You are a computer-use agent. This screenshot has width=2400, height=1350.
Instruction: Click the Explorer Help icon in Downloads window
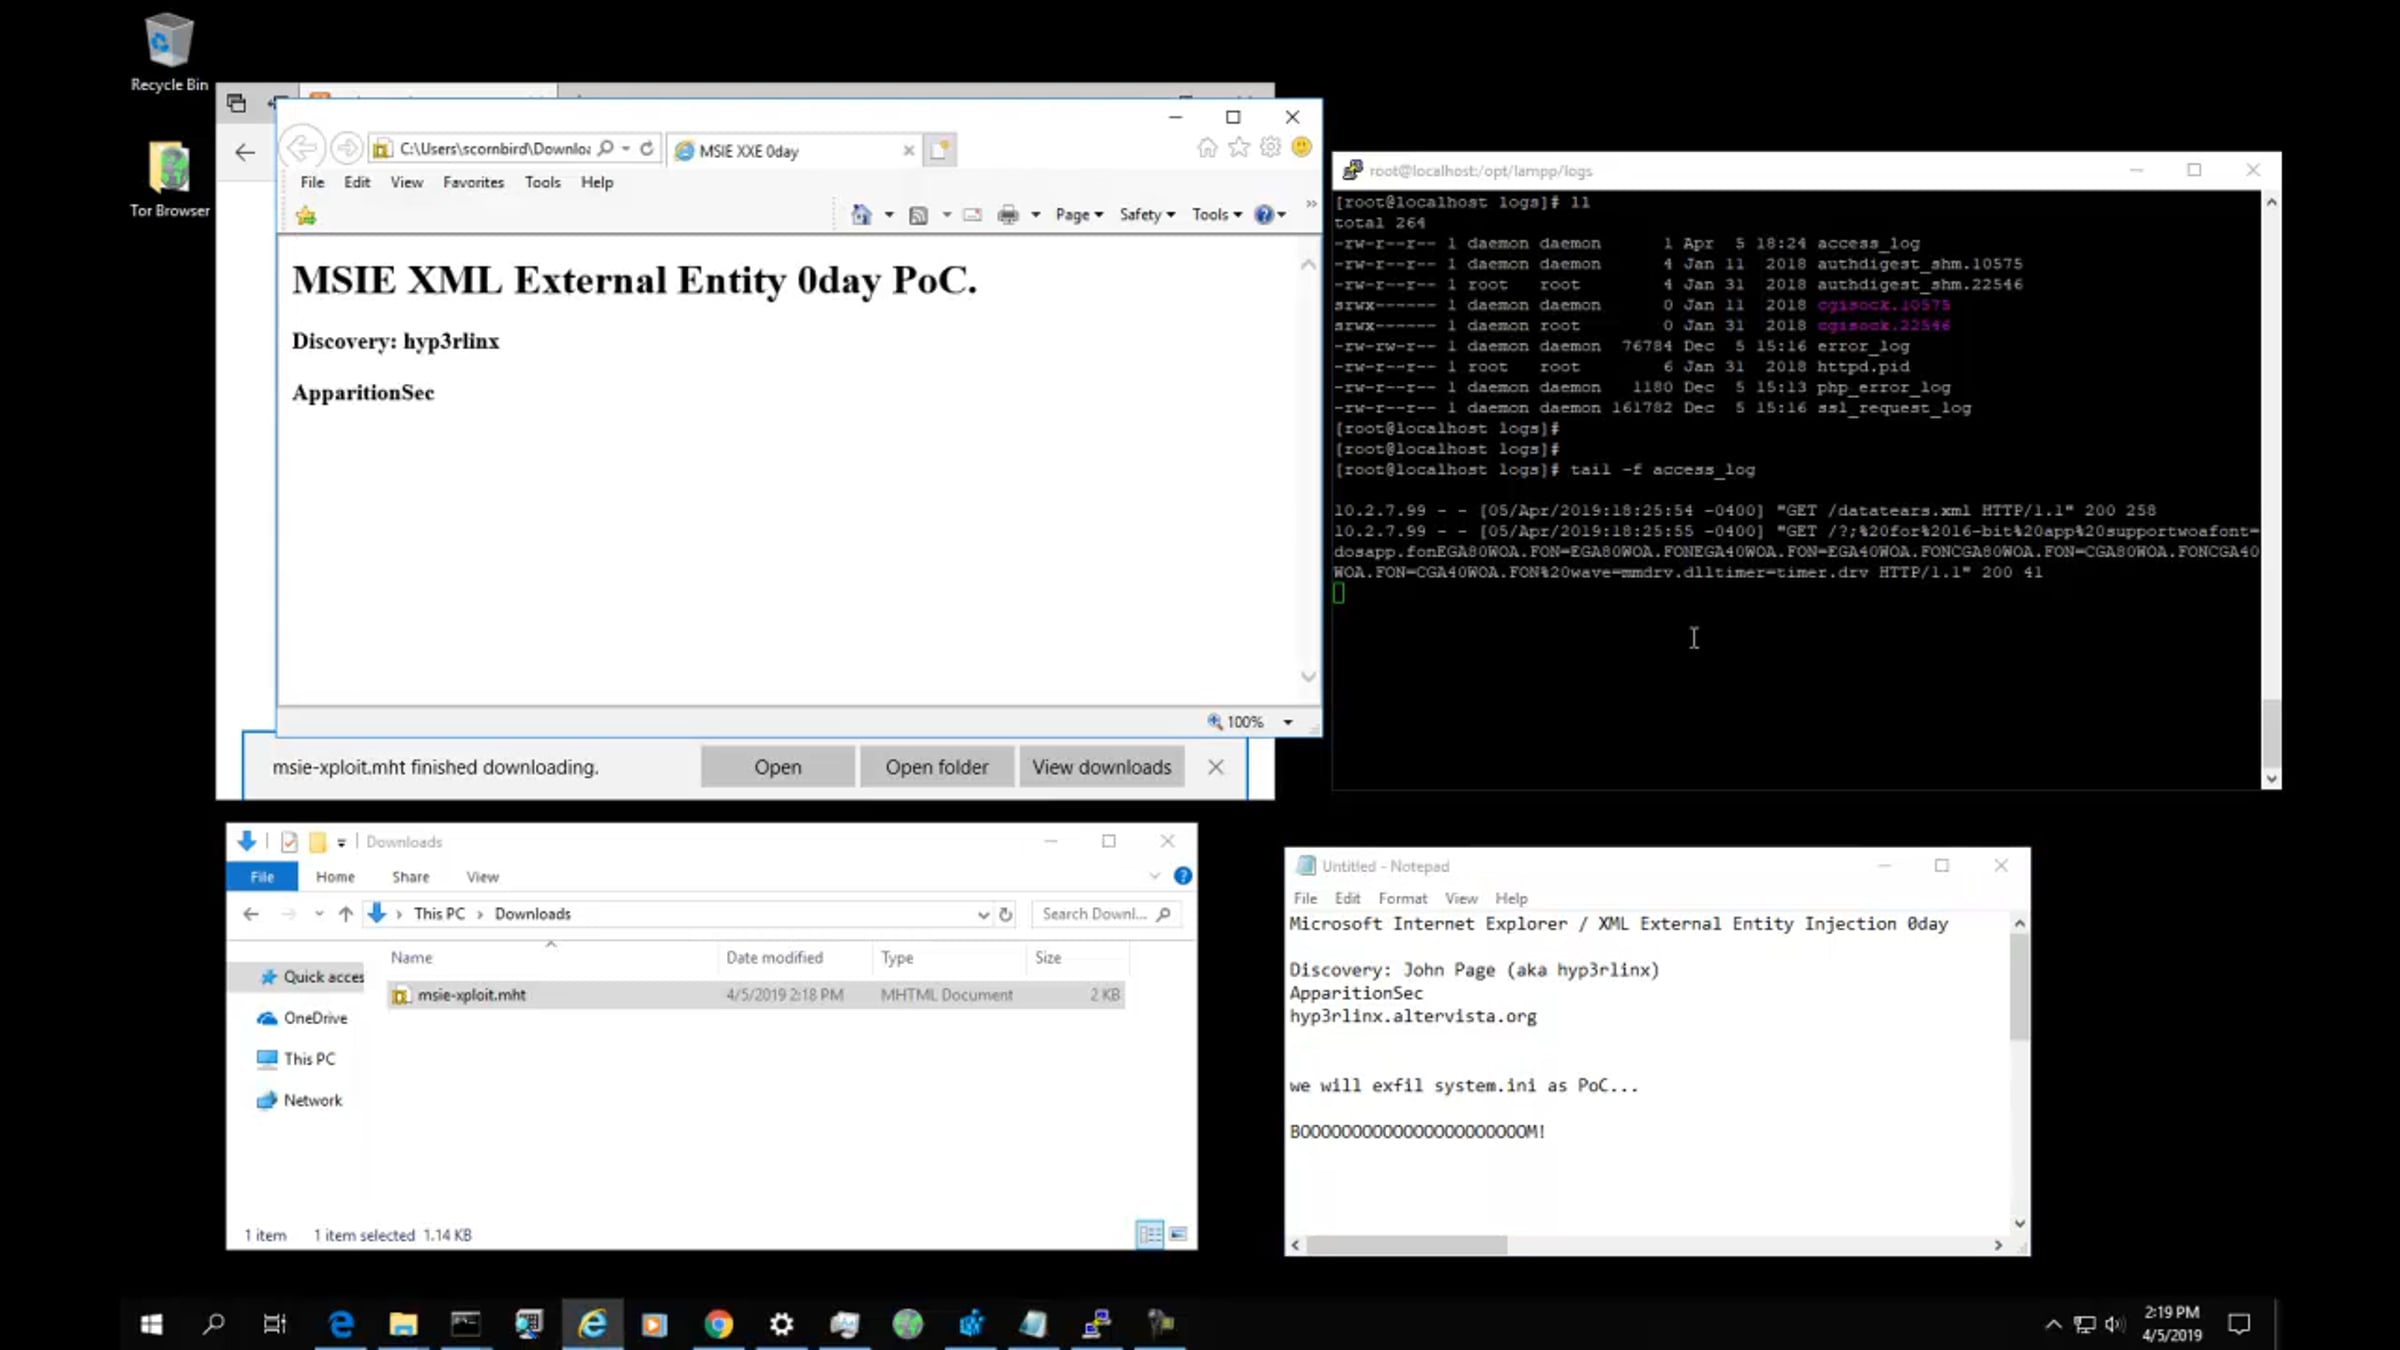click(x=1183, y=876)
